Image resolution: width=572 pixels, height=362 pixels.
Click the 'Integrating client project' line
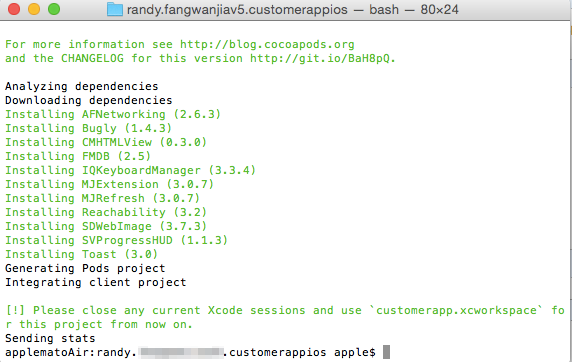click(96, 282)
